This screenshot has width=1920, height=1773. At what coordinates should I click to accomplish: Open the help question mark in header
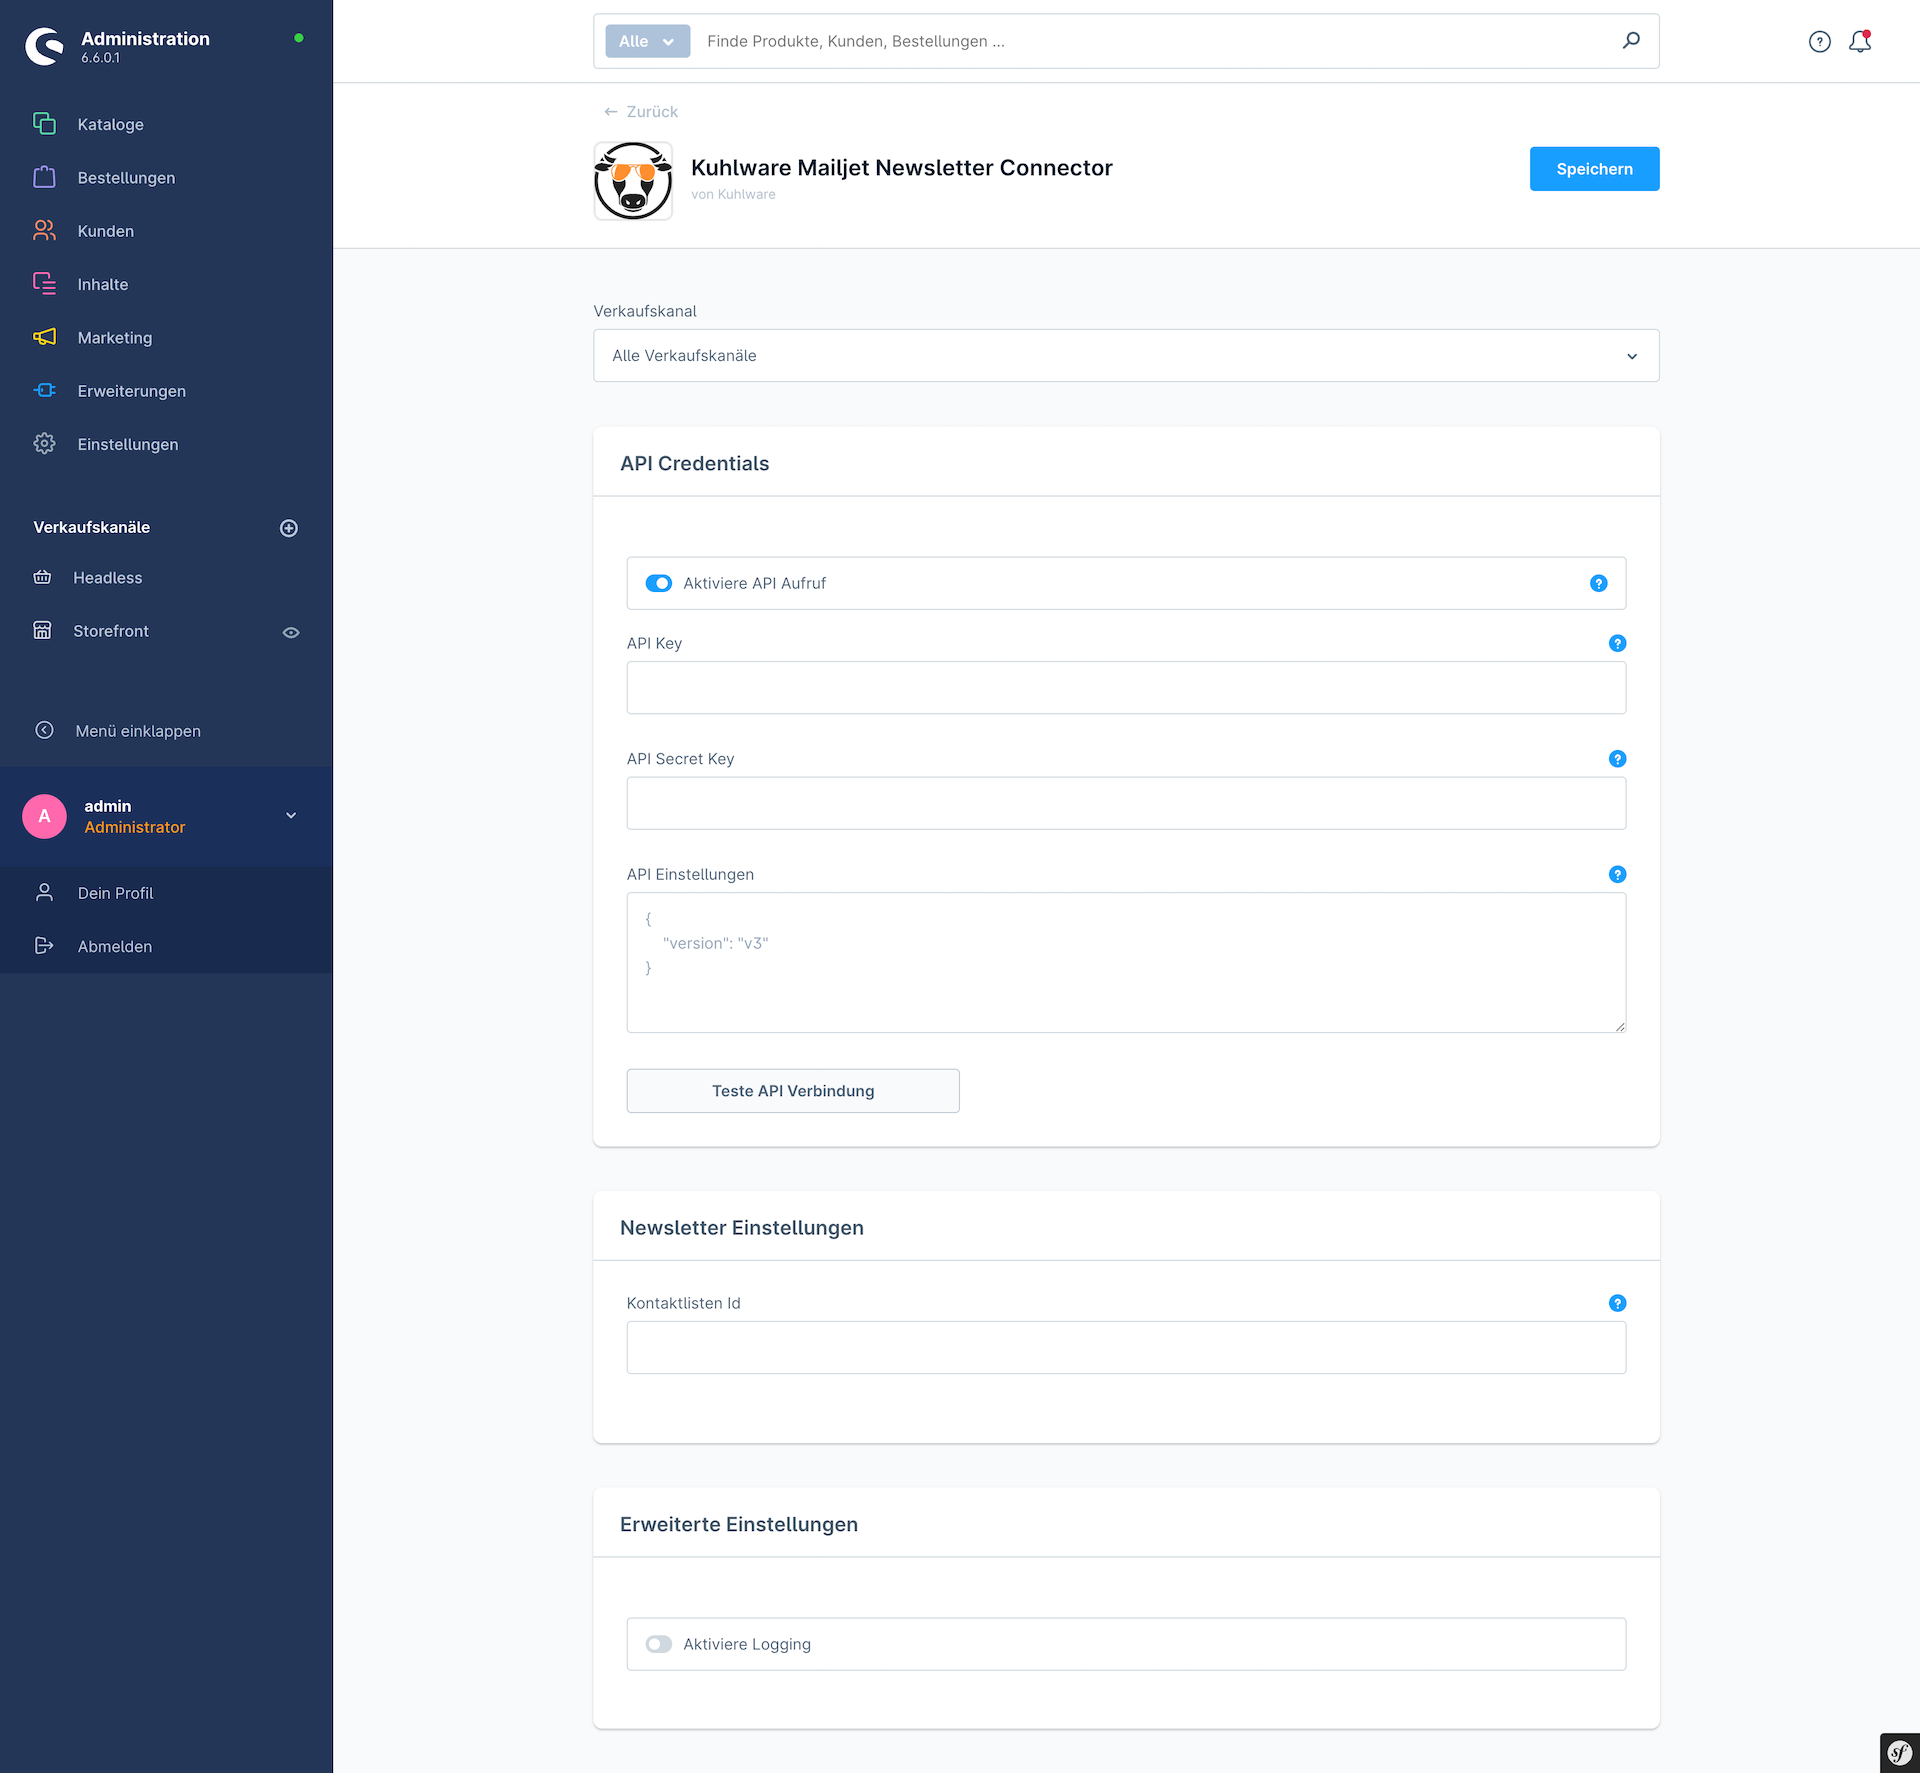[1819, 41]
